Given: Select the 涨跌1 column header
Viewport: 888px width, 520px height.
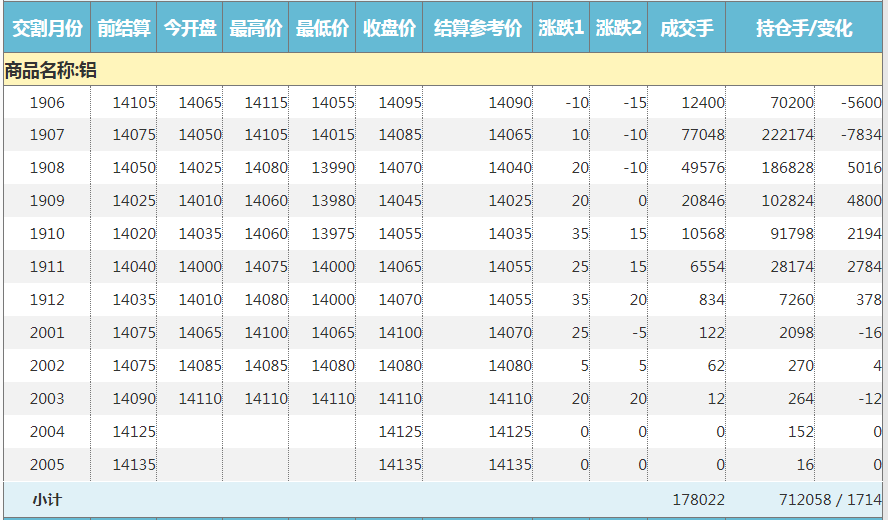Looking at the screenshot, I should click(x=561, y=28).
